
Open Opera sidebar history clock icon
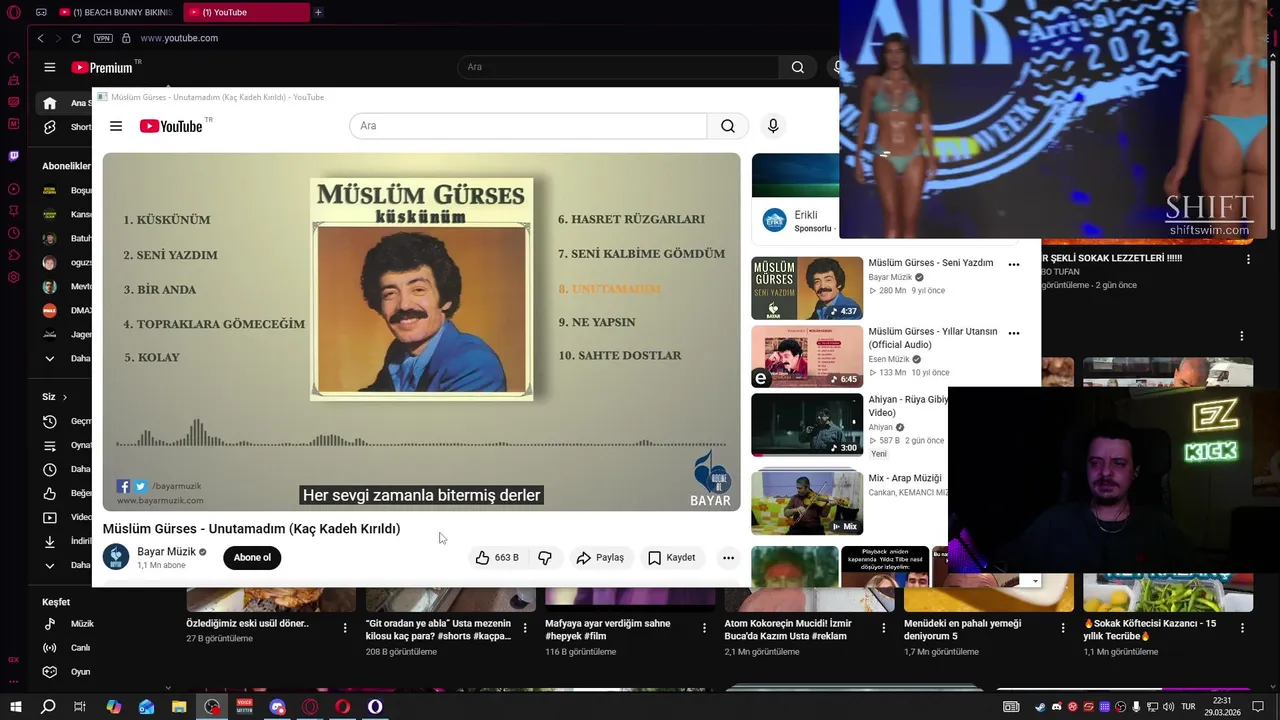pos(13,233)
